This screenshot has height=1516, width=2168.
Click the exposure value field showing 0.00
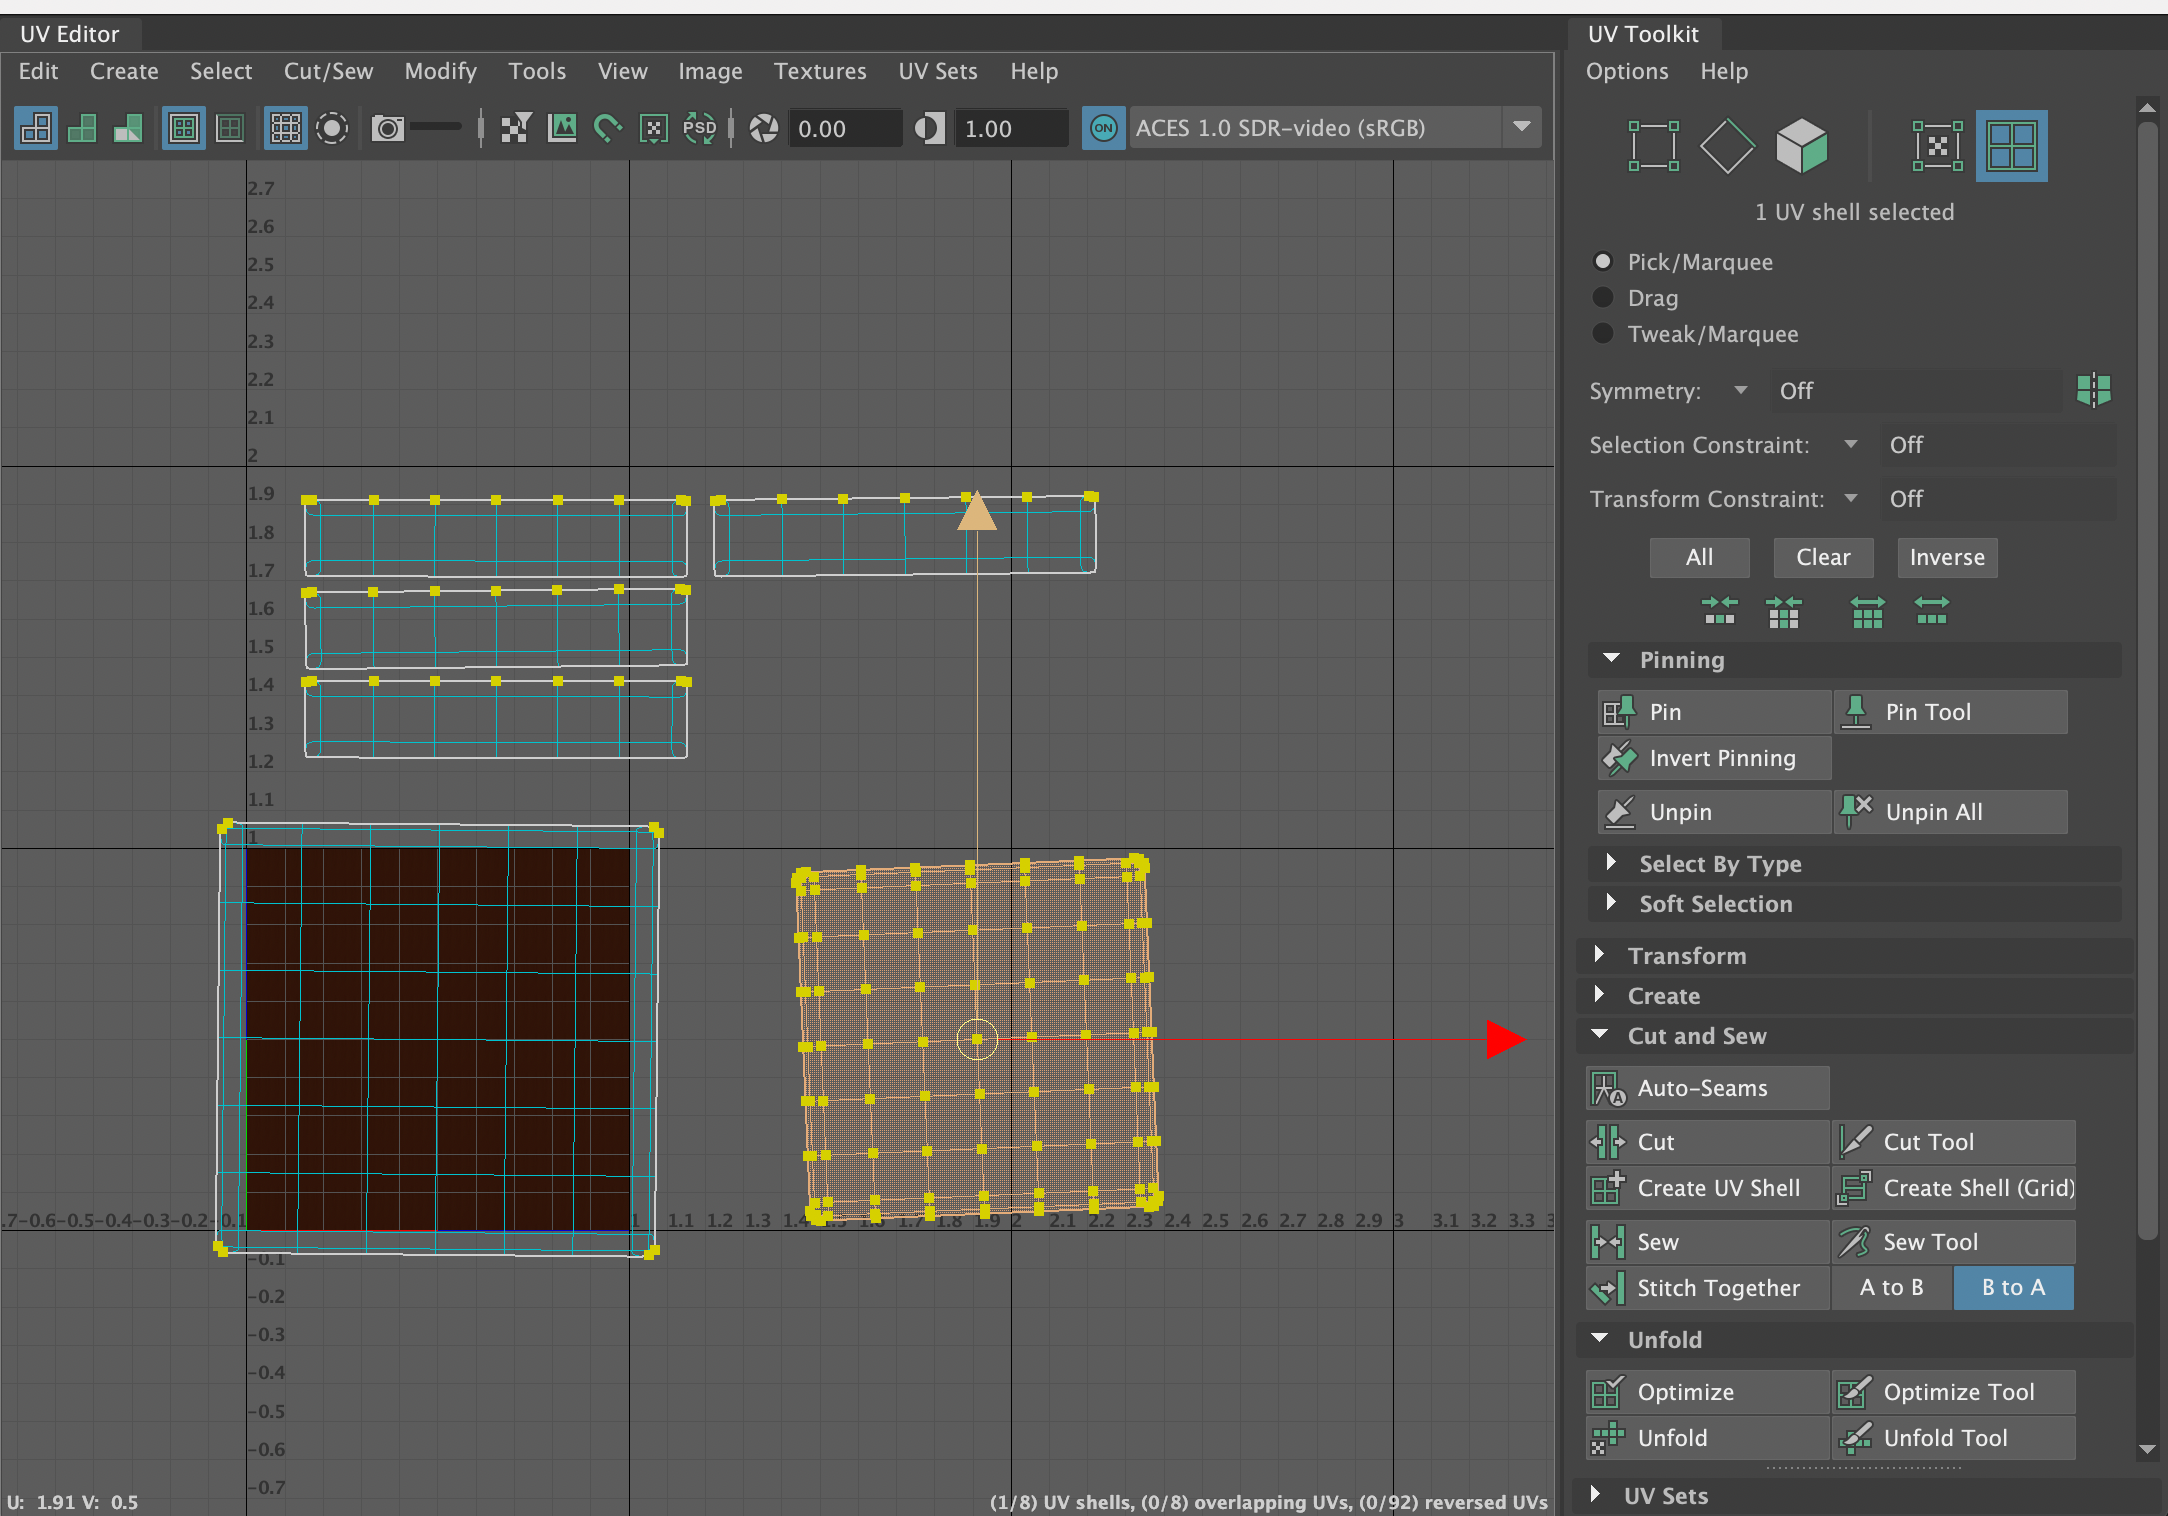(844, 128)
